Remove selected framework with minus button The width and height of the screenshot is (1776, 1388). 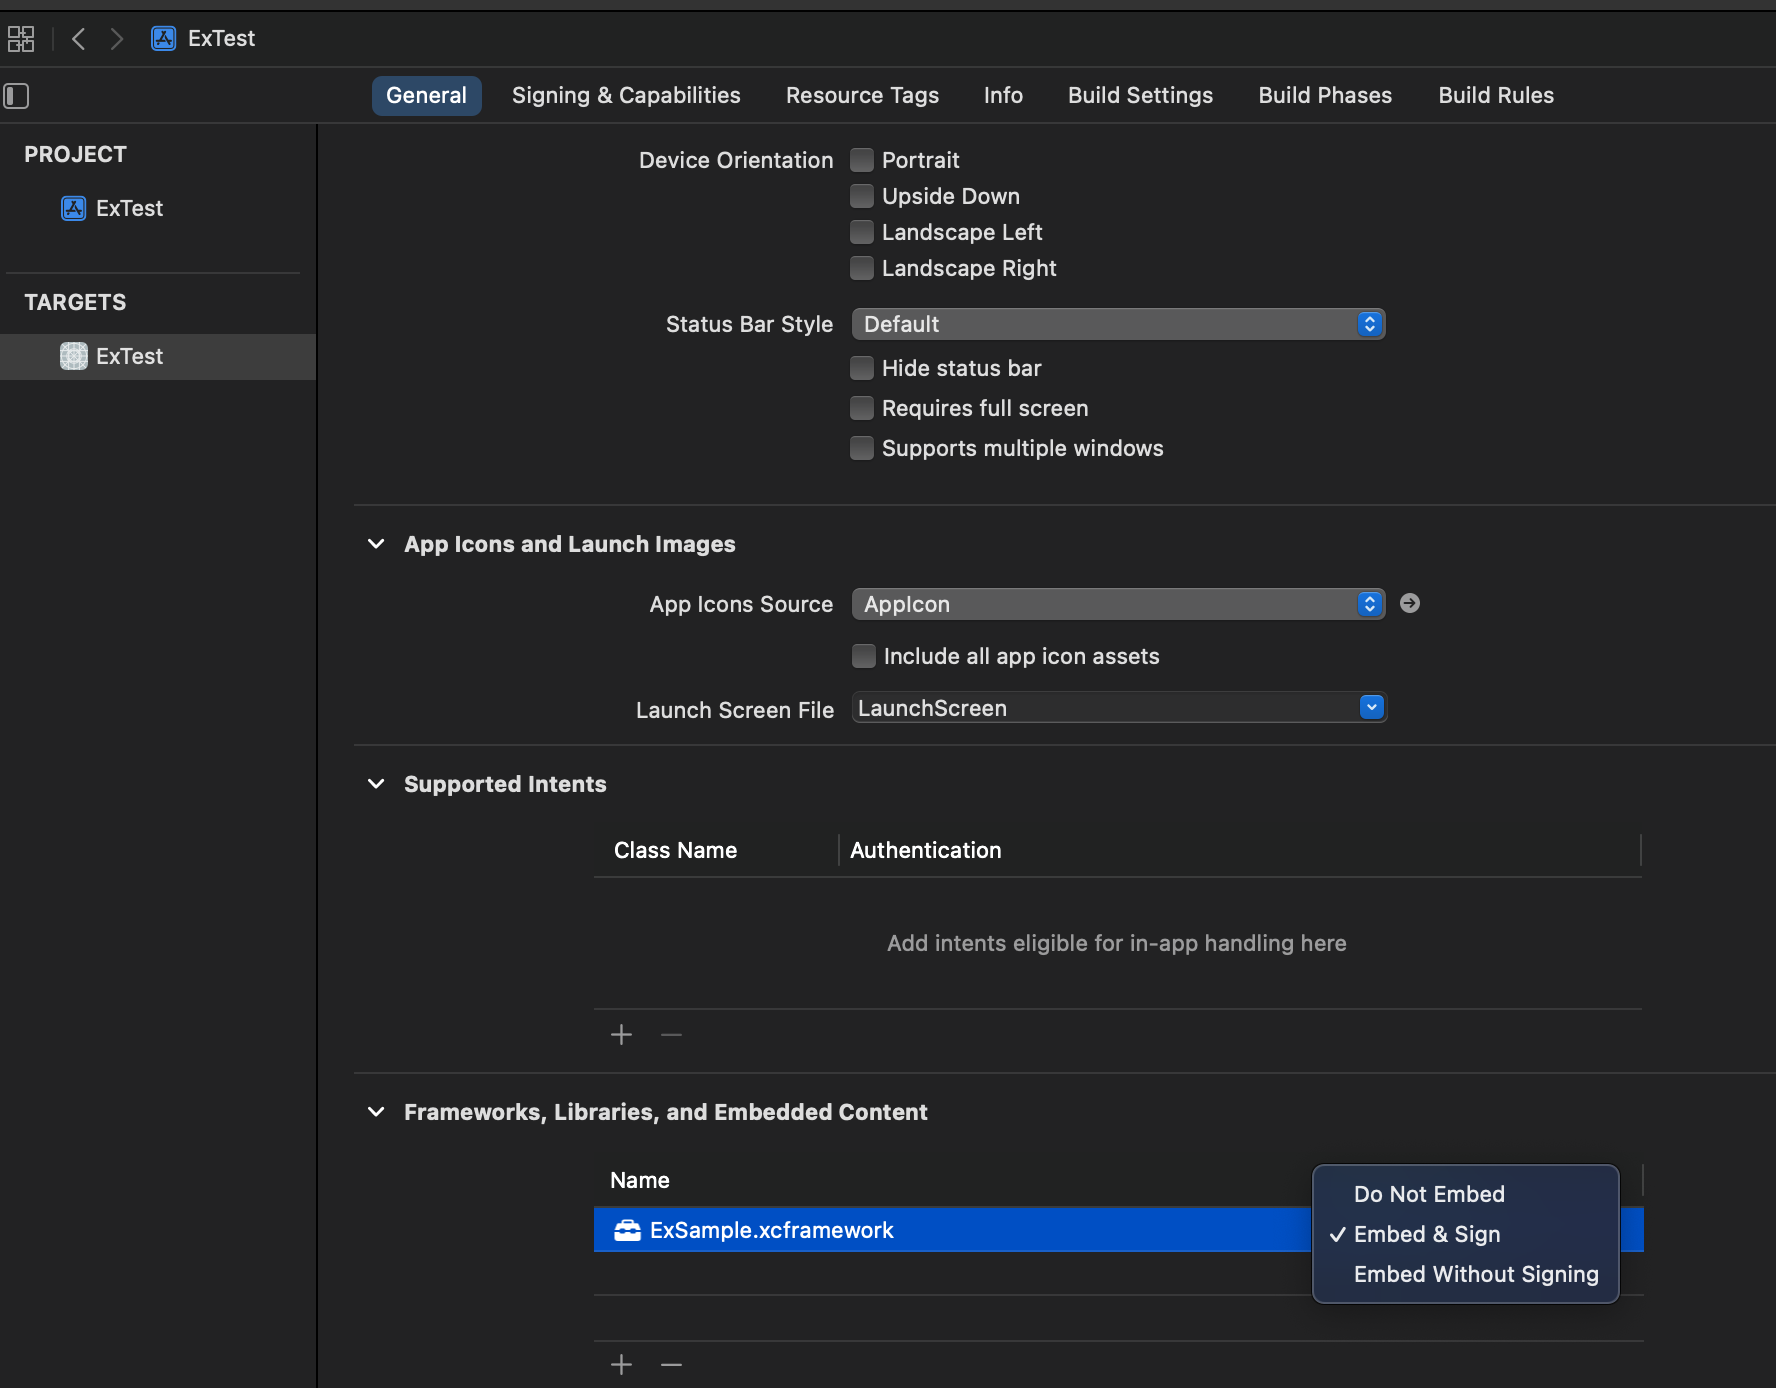[x=671, y=1364]
